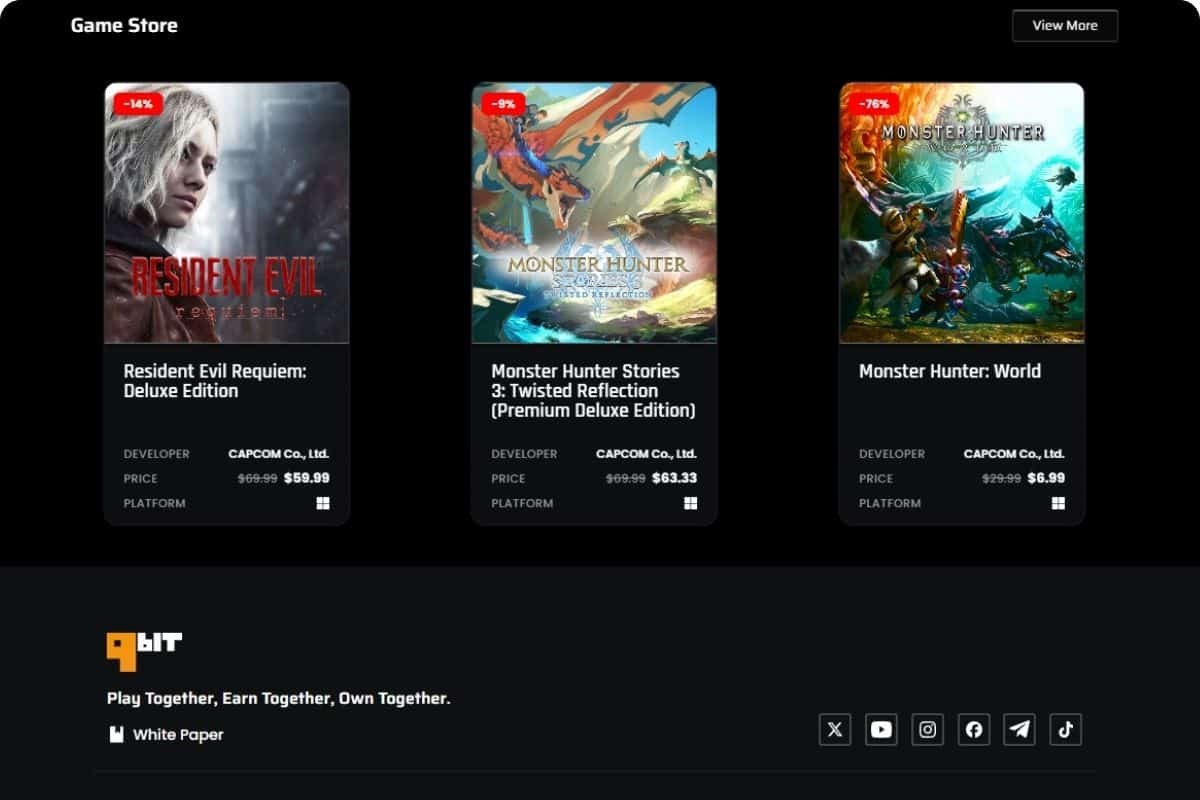Click the View More button

pos(1064,26)
